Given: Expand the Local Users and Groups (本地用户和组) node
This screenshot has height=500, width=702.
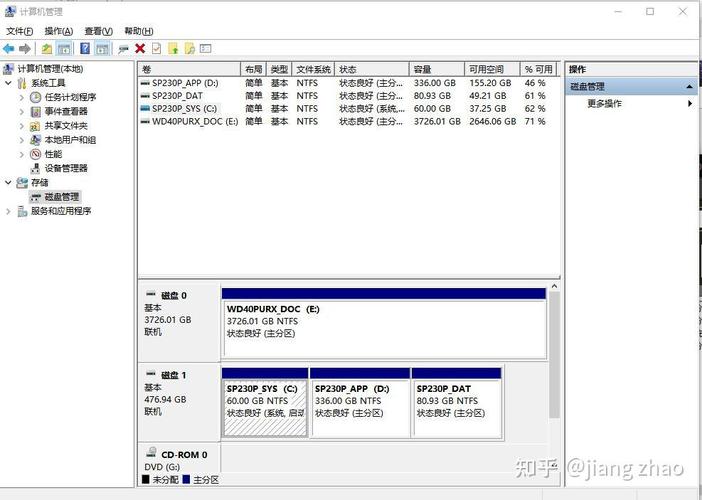Looking at the screenshot, I should pyautogui.click(x=22, y=140).
